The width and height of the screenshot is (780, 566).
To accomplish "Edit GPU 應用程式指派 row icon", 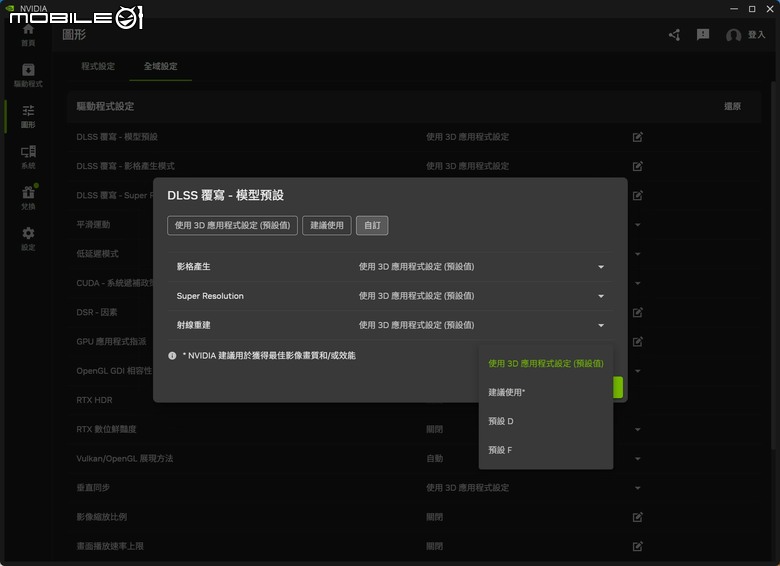I will tap(637, 342).
